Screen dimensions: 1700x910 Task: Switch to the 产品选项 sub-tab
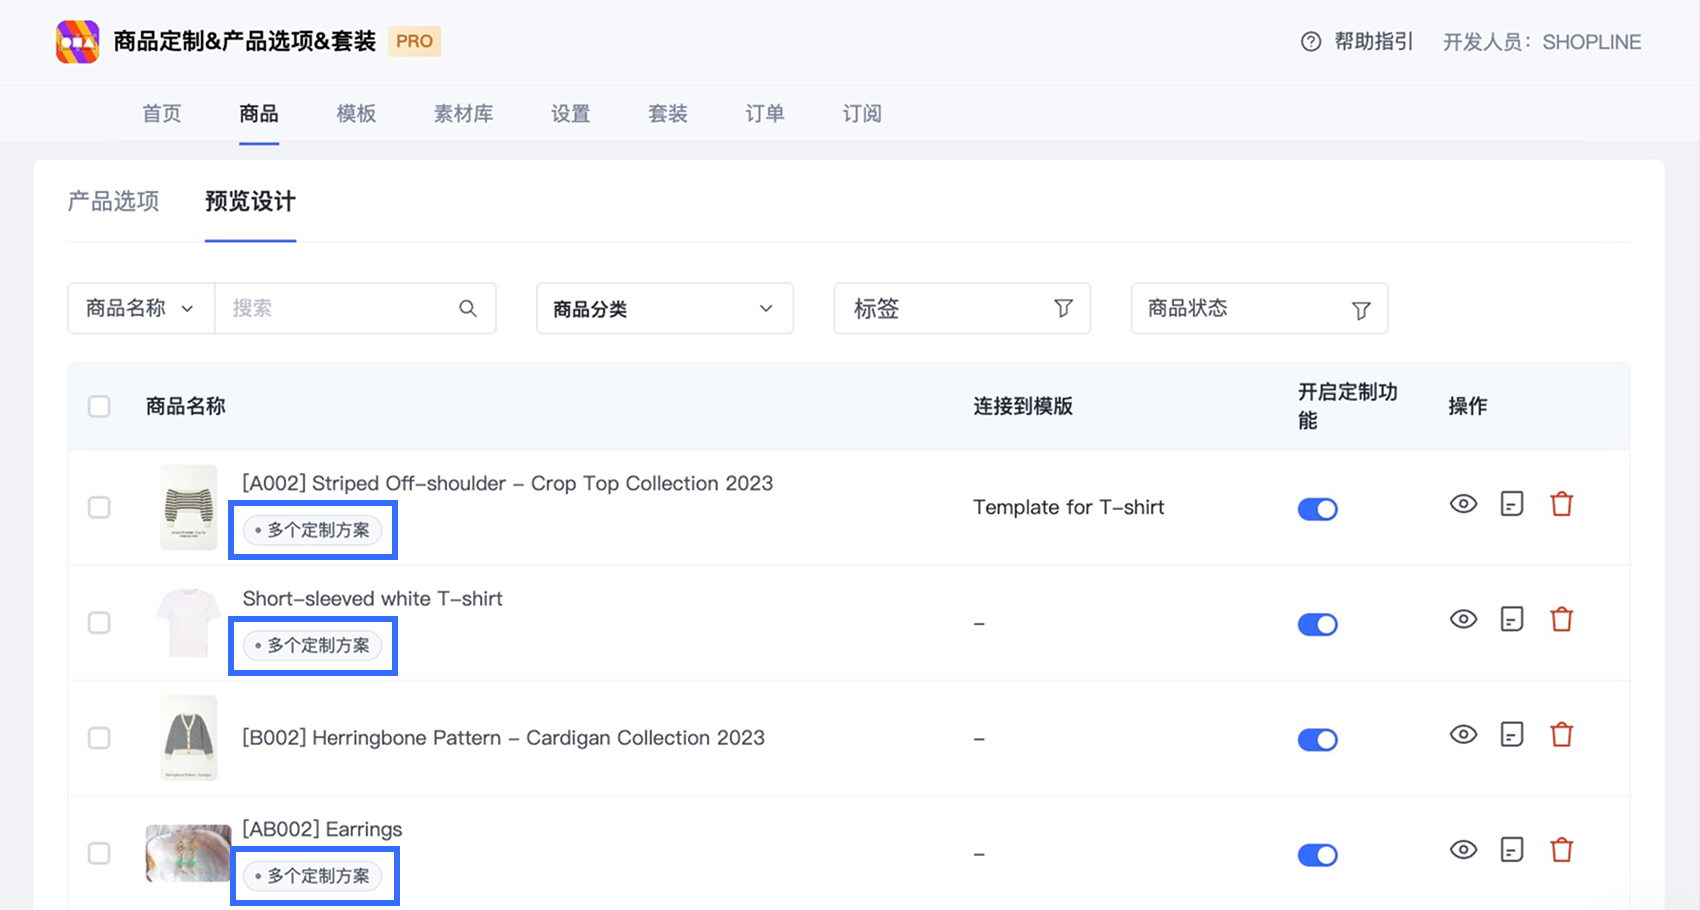[113, 202]
